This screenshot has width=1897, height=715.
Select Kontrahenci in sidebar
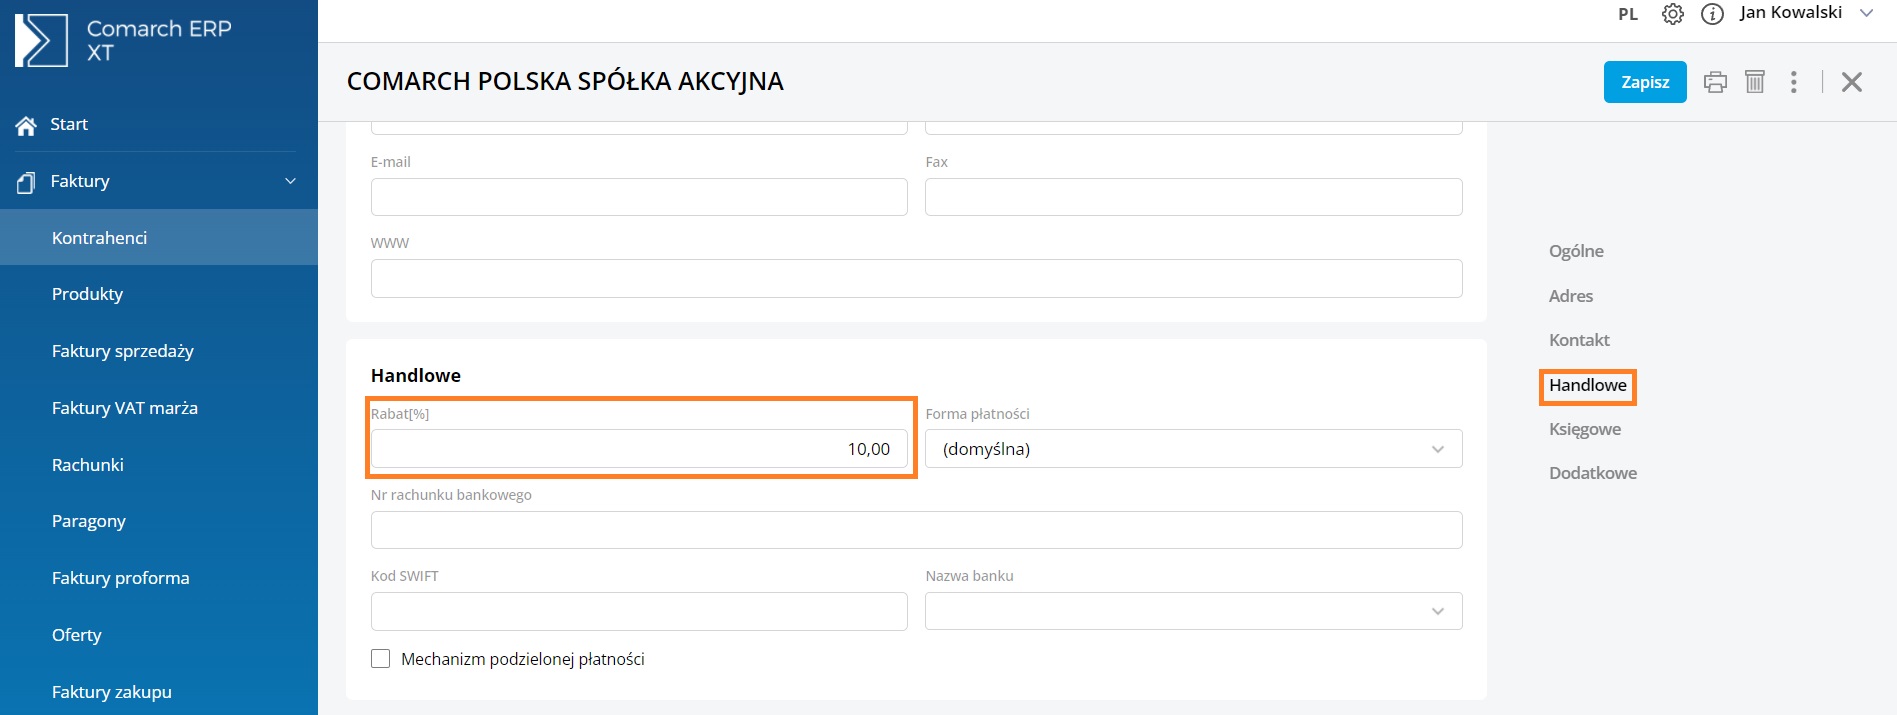[159, 237]
